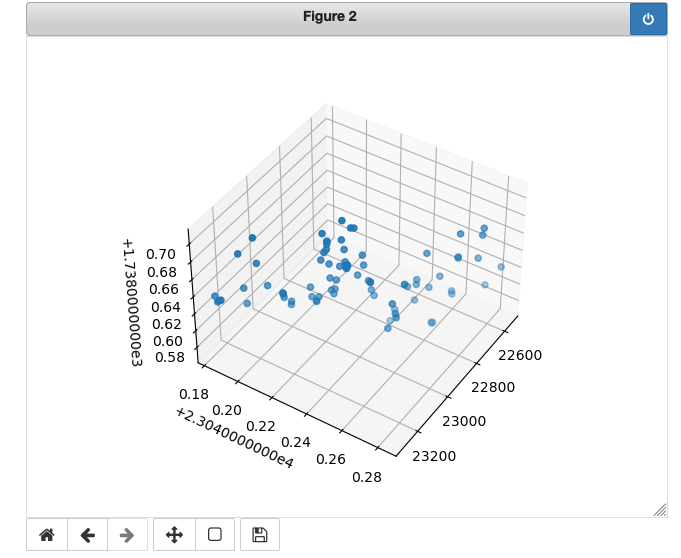The width and height of the screenshot is (681, 558).
Task: Click z-axis tick label 0.62
Action: click(167, 324)
